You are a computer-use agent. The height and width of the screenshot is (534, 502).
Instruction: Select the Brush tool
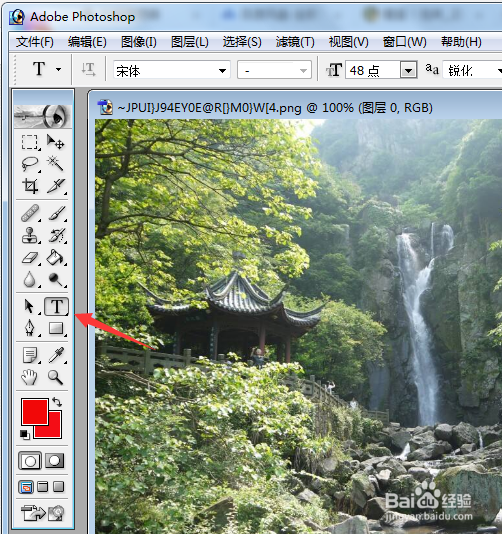(x=56, y=213)
